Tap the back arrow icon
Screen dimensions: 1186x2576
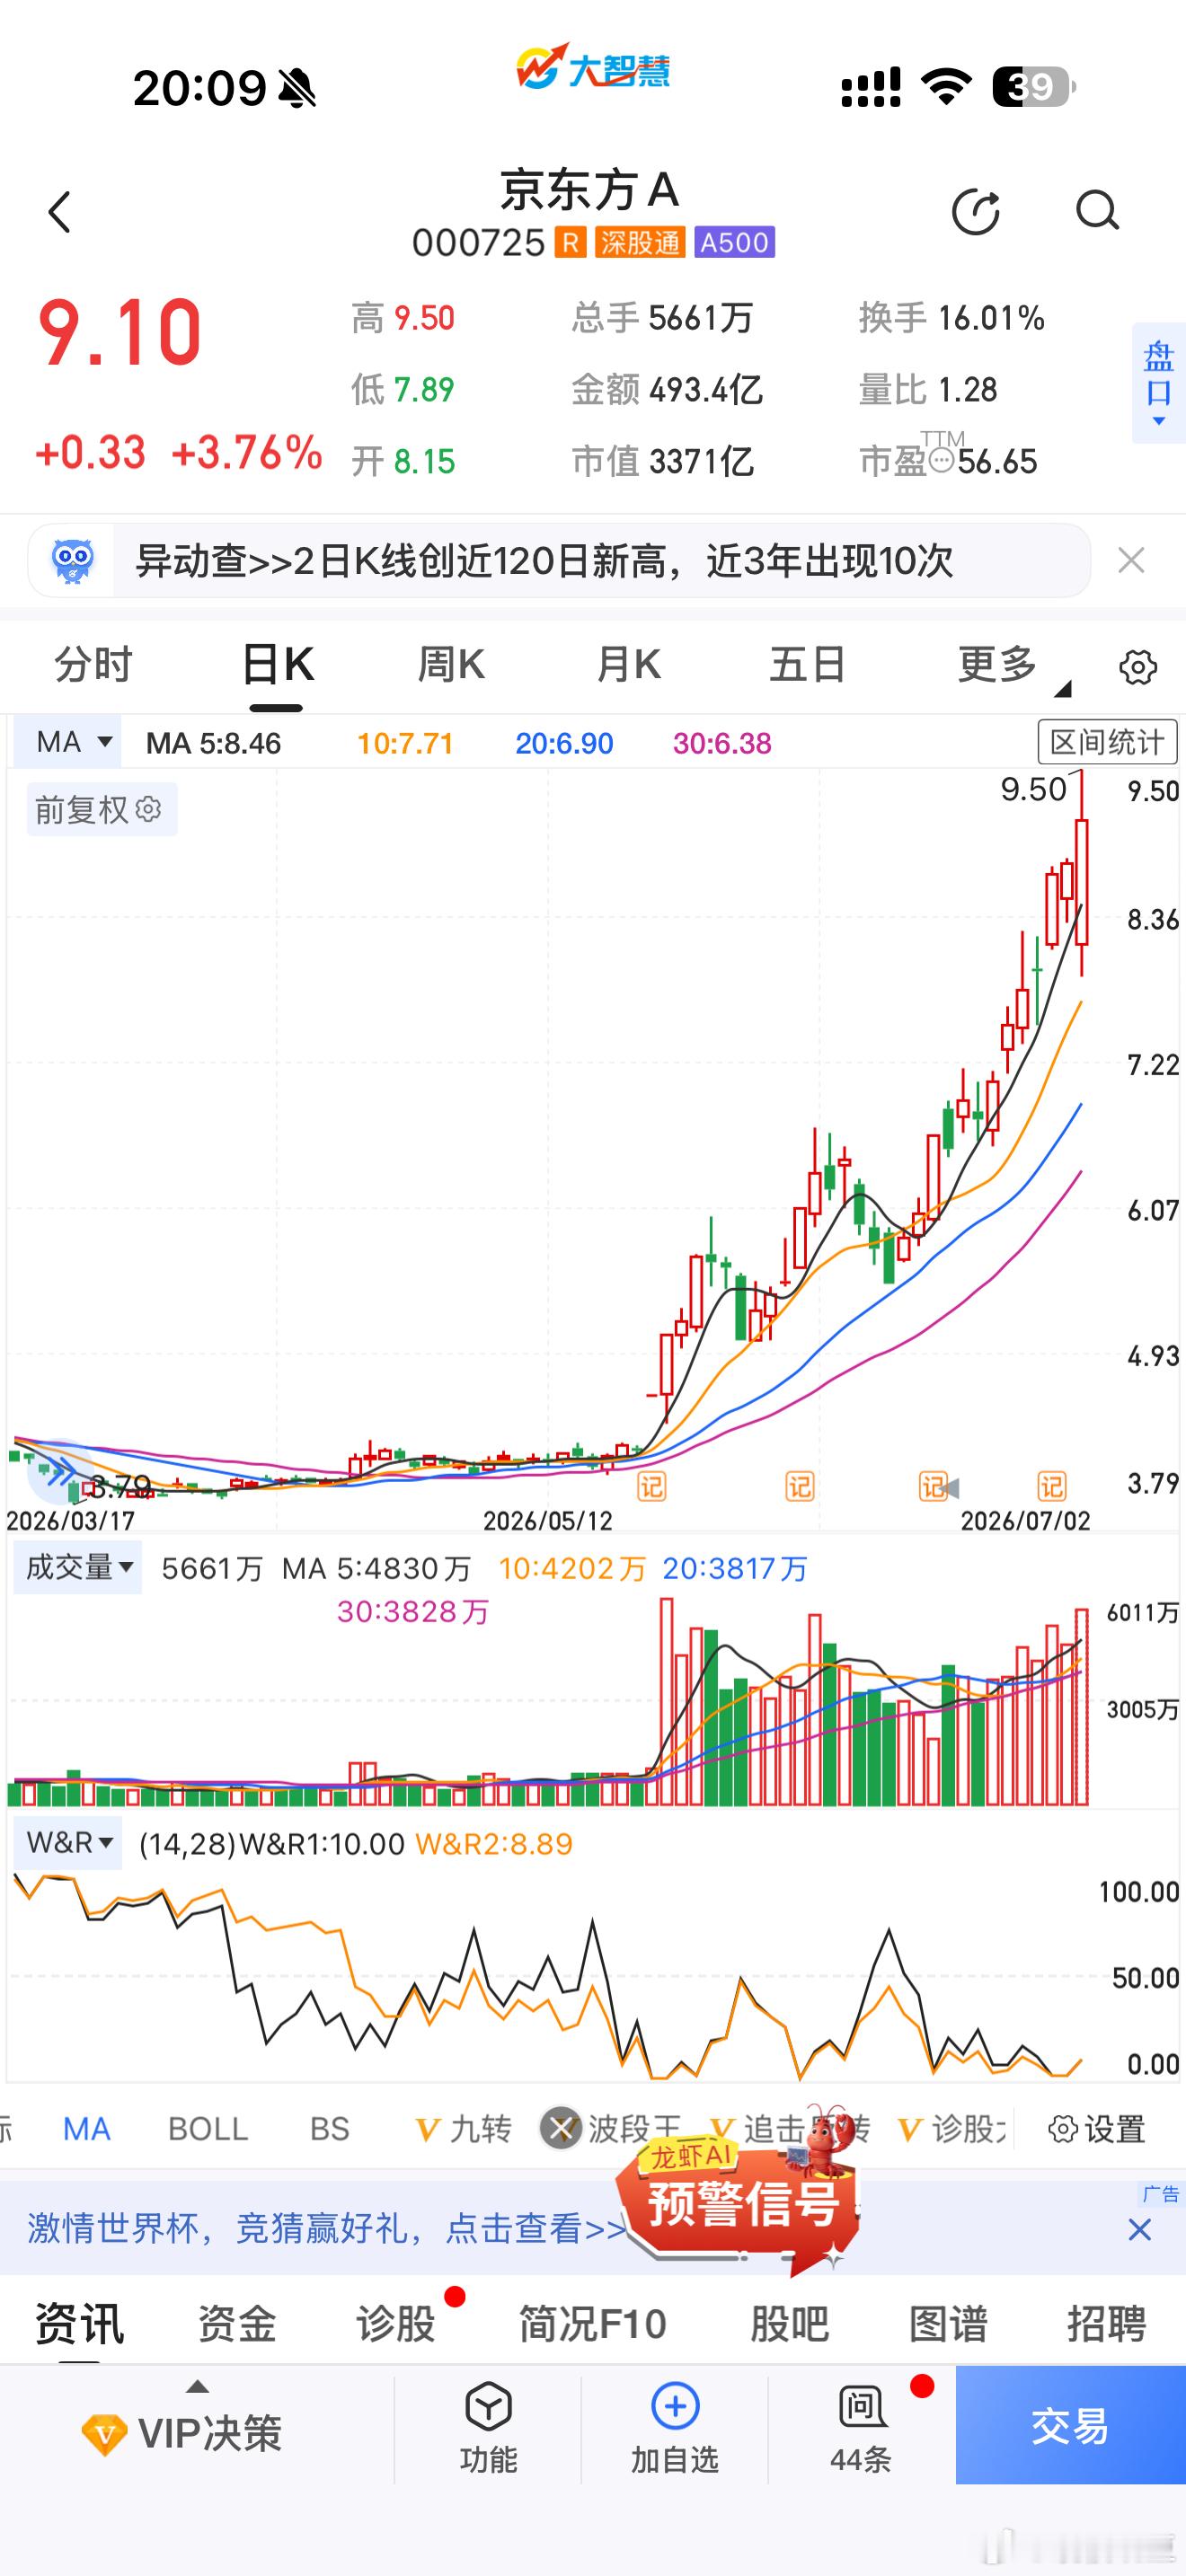coord(60,212)
